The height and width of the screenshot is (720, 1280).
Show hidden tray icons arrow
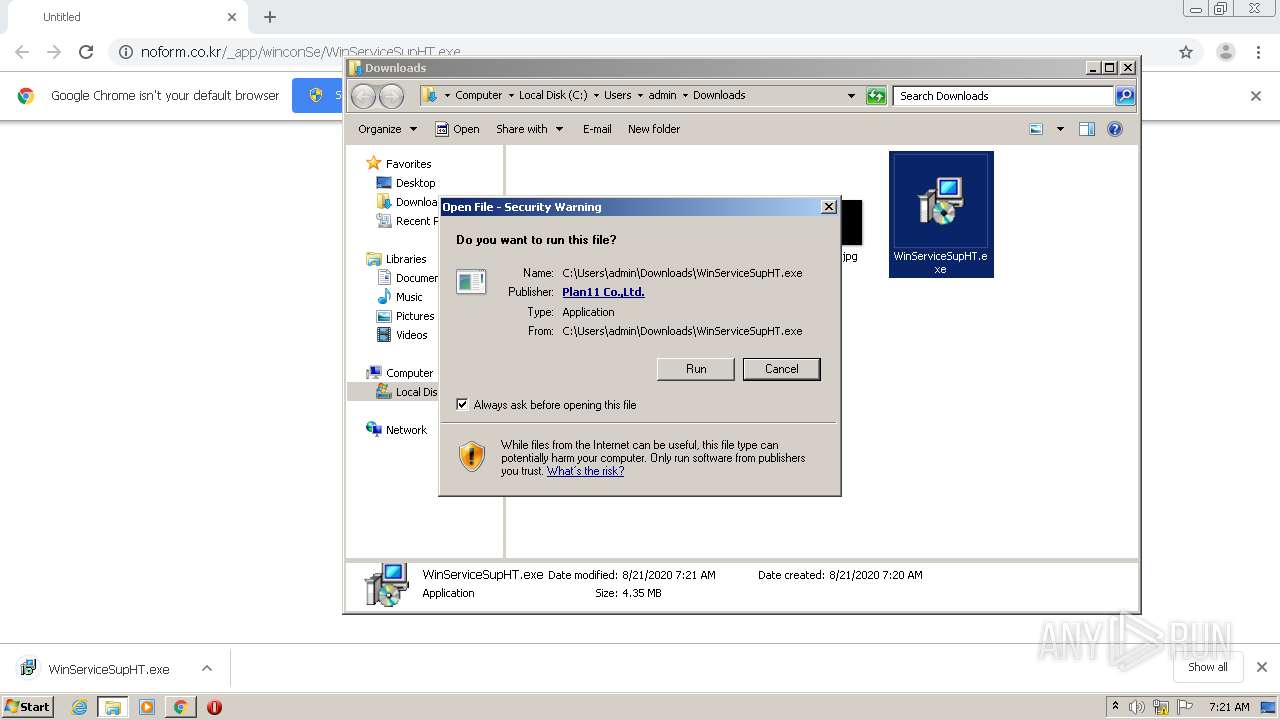click(x=1116, y=707)
